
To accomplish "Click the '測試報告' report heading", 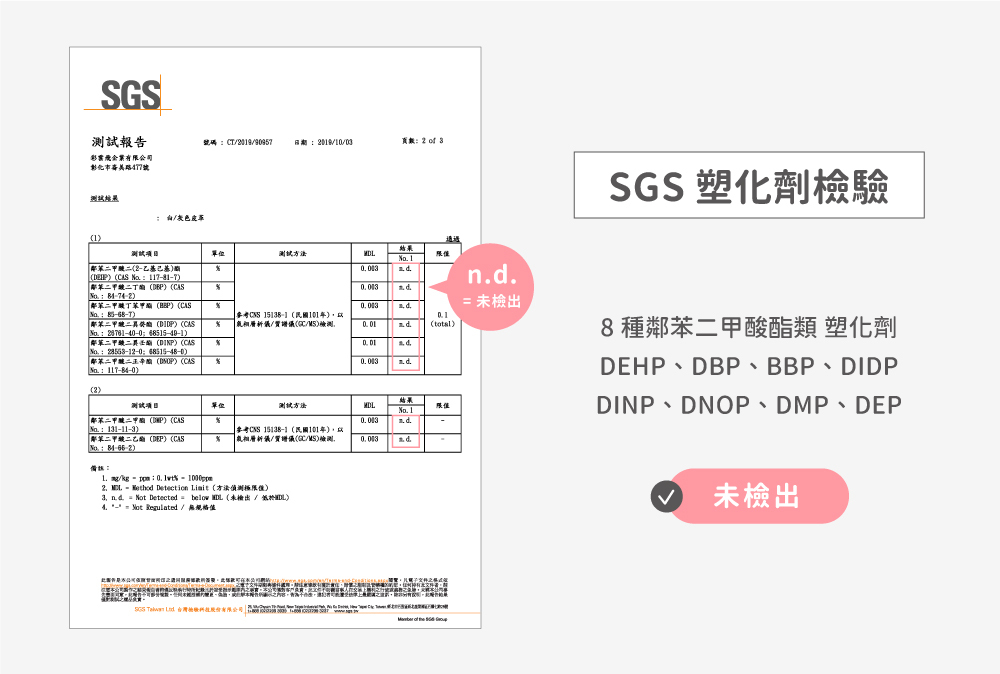I will (119, 142).
